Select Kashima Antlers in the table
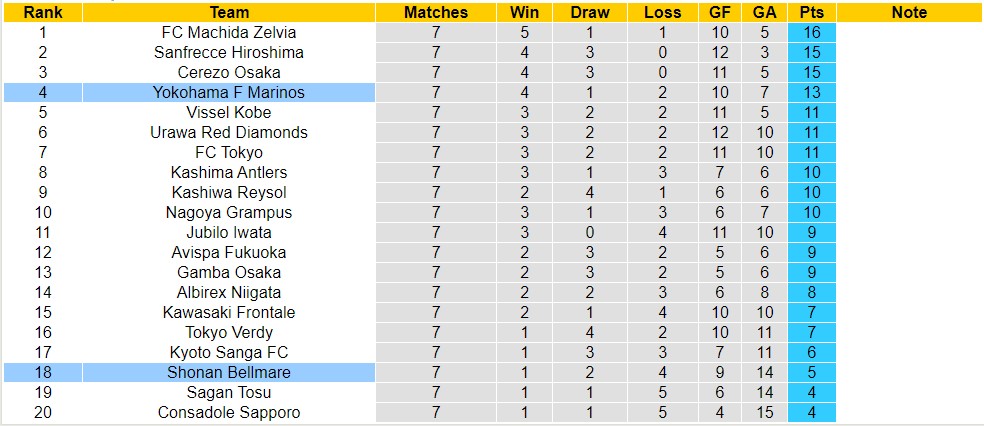Viewport: 984px width, 426px height. pyautogui.click(x=229, y=172)
